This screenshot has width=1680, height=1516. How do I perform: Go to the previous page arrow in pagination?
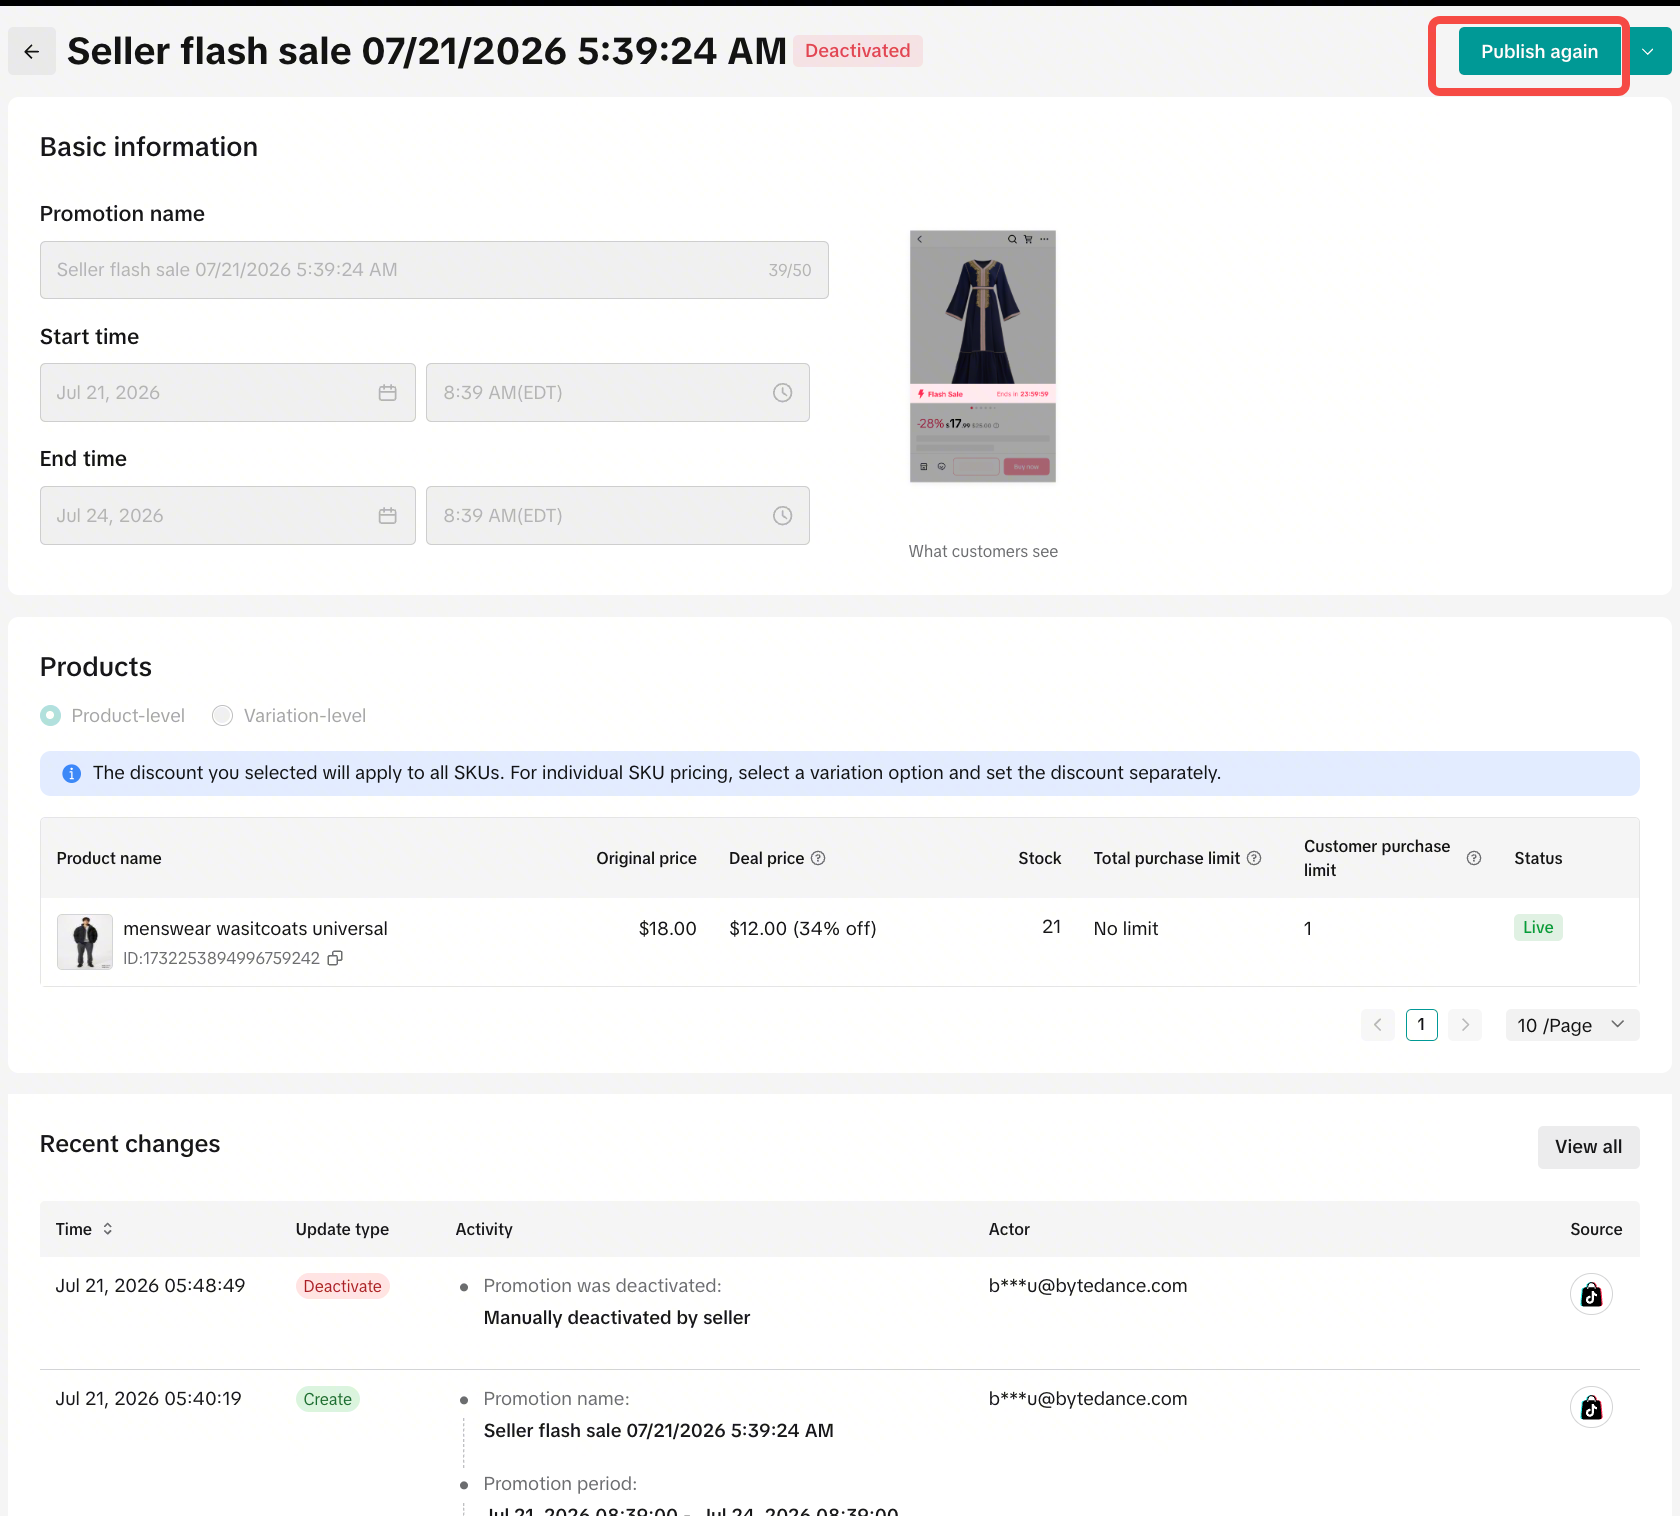pos(1378,1025)
